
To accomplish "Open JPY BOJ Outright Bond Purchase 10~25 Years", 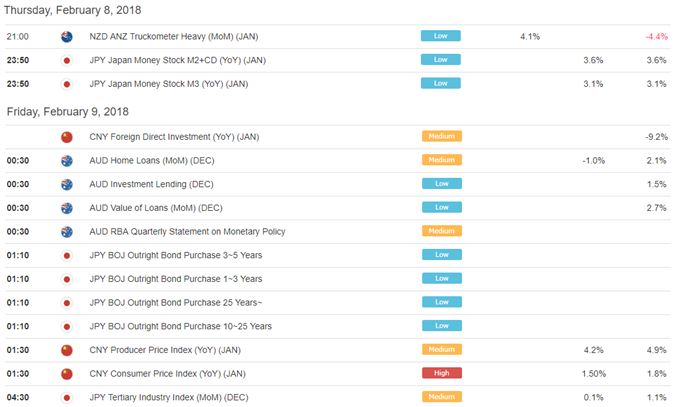I will click(x=180, y=327).
